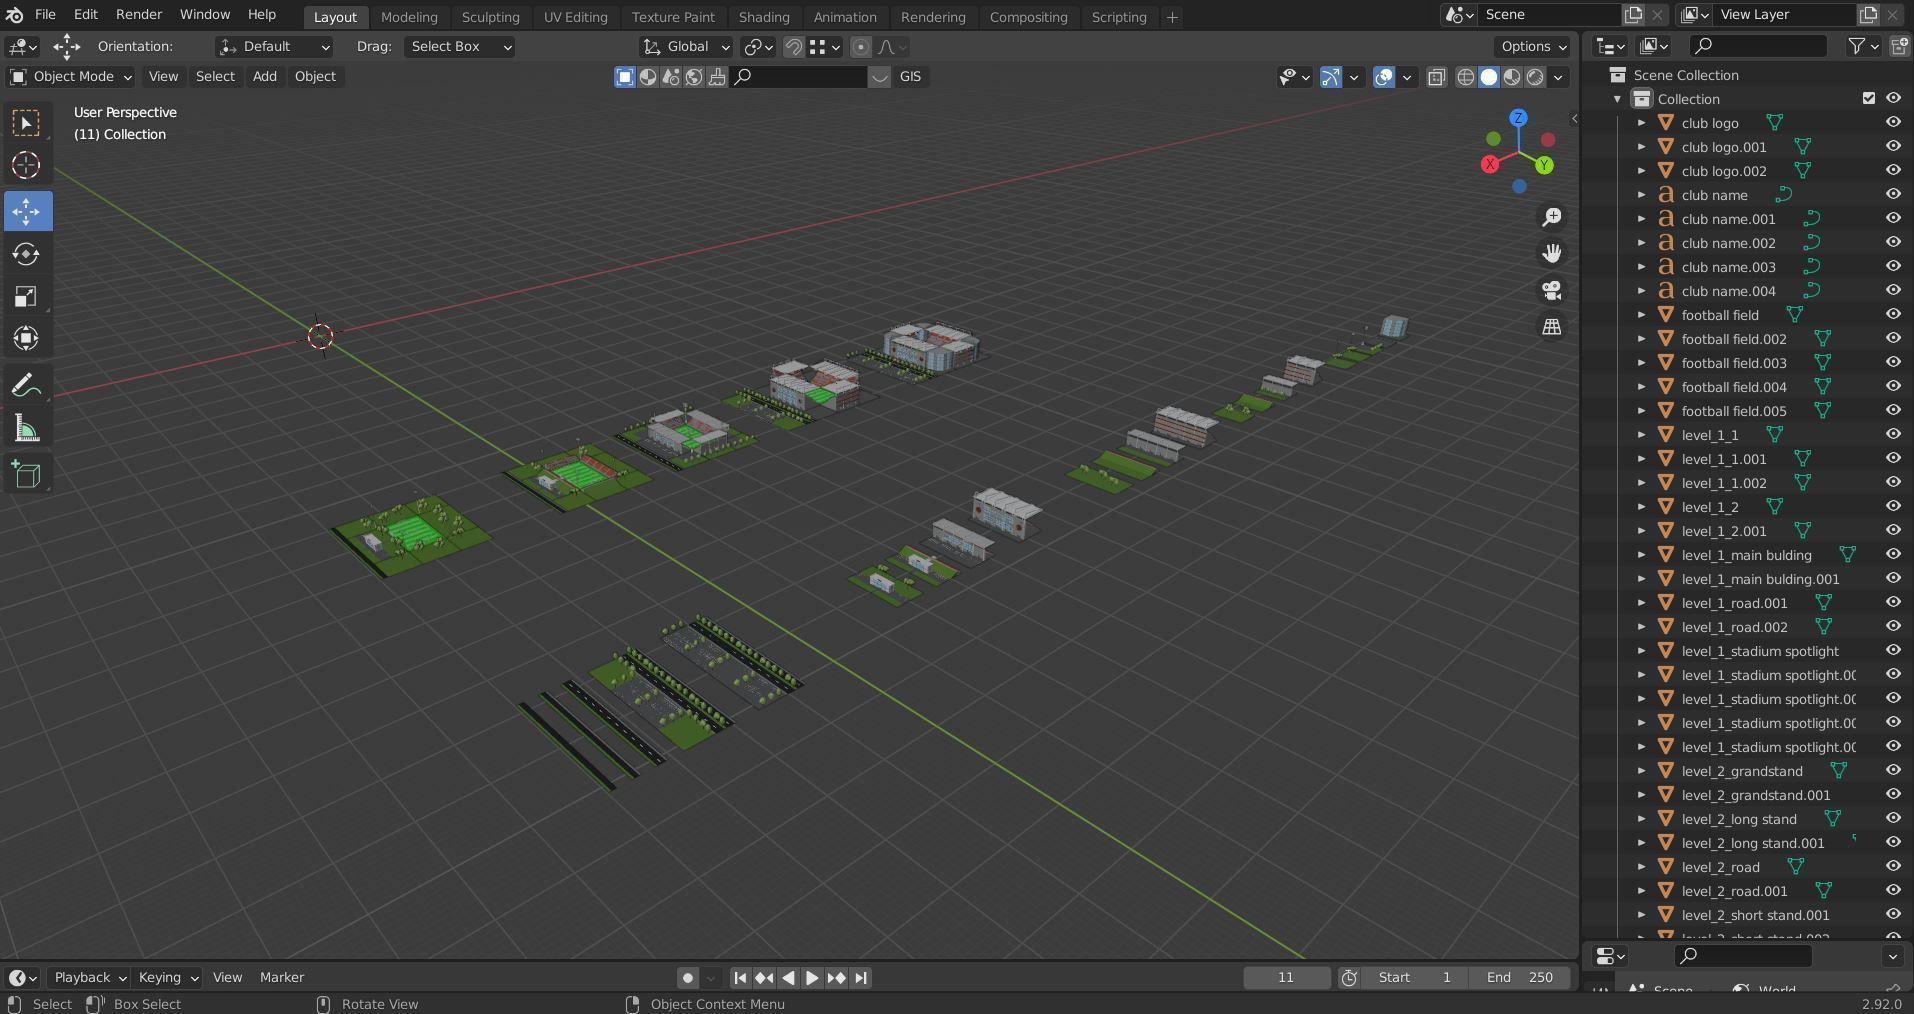Expand the level_1_1 object
1914x1014 pixels.
point(1641,435)
